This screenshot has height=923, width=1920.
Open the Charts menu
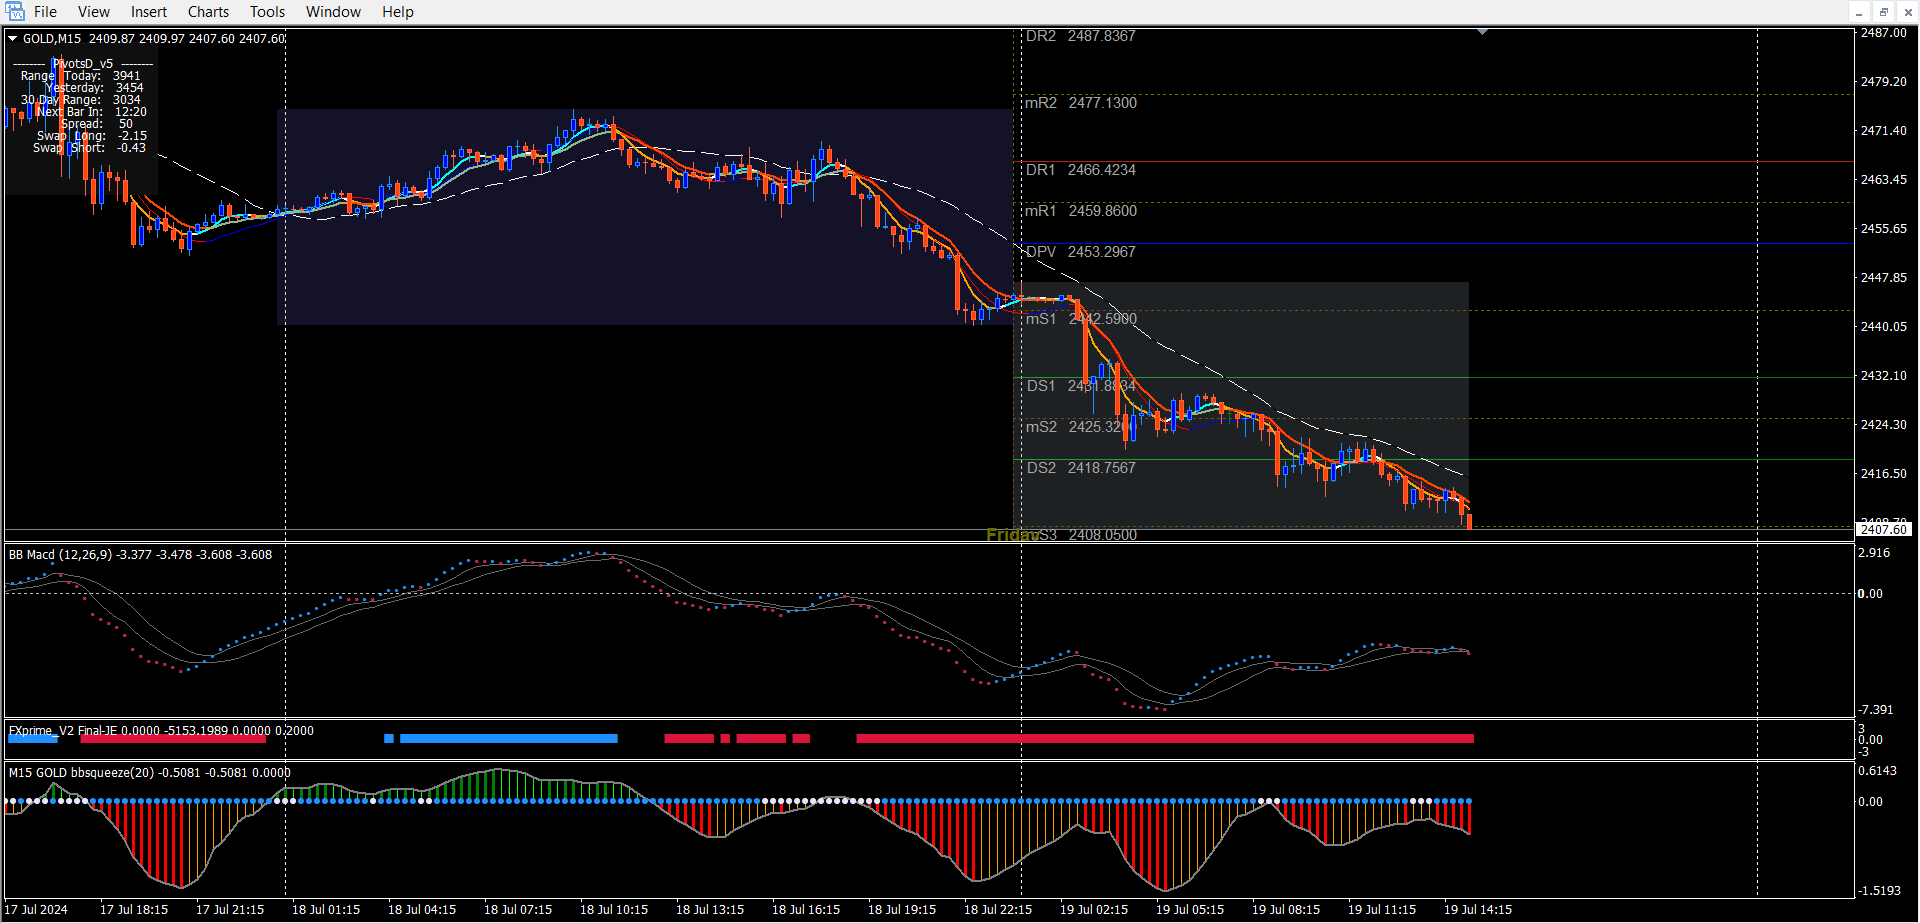tap(208, 12)
